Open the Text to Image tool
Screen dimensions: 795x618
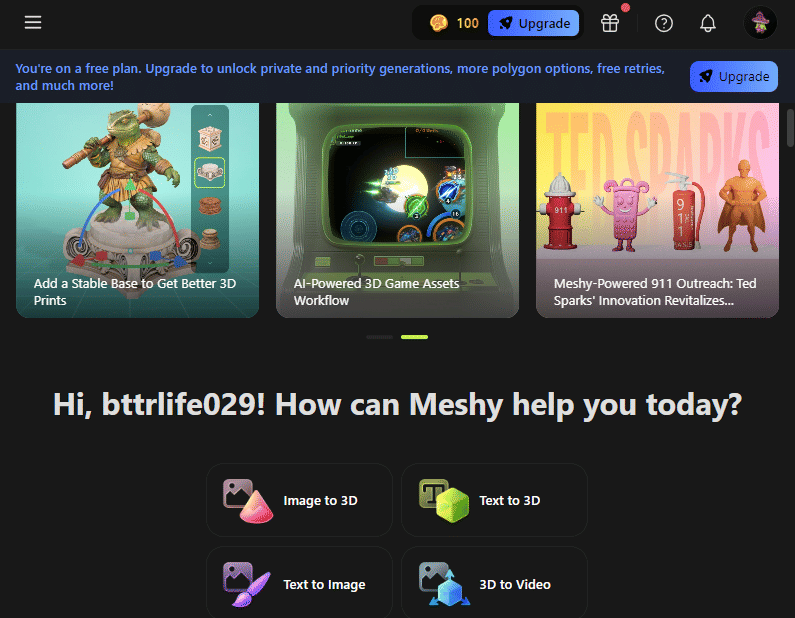pyautogui.click(x=299, y=584)
